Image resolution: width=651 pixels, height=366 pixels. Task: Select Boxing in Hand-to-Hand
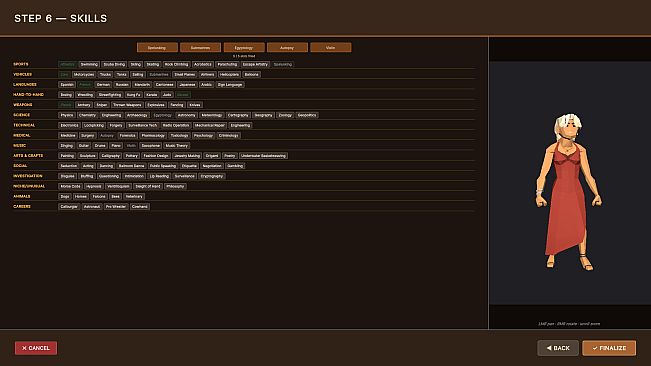pos(66,95)
